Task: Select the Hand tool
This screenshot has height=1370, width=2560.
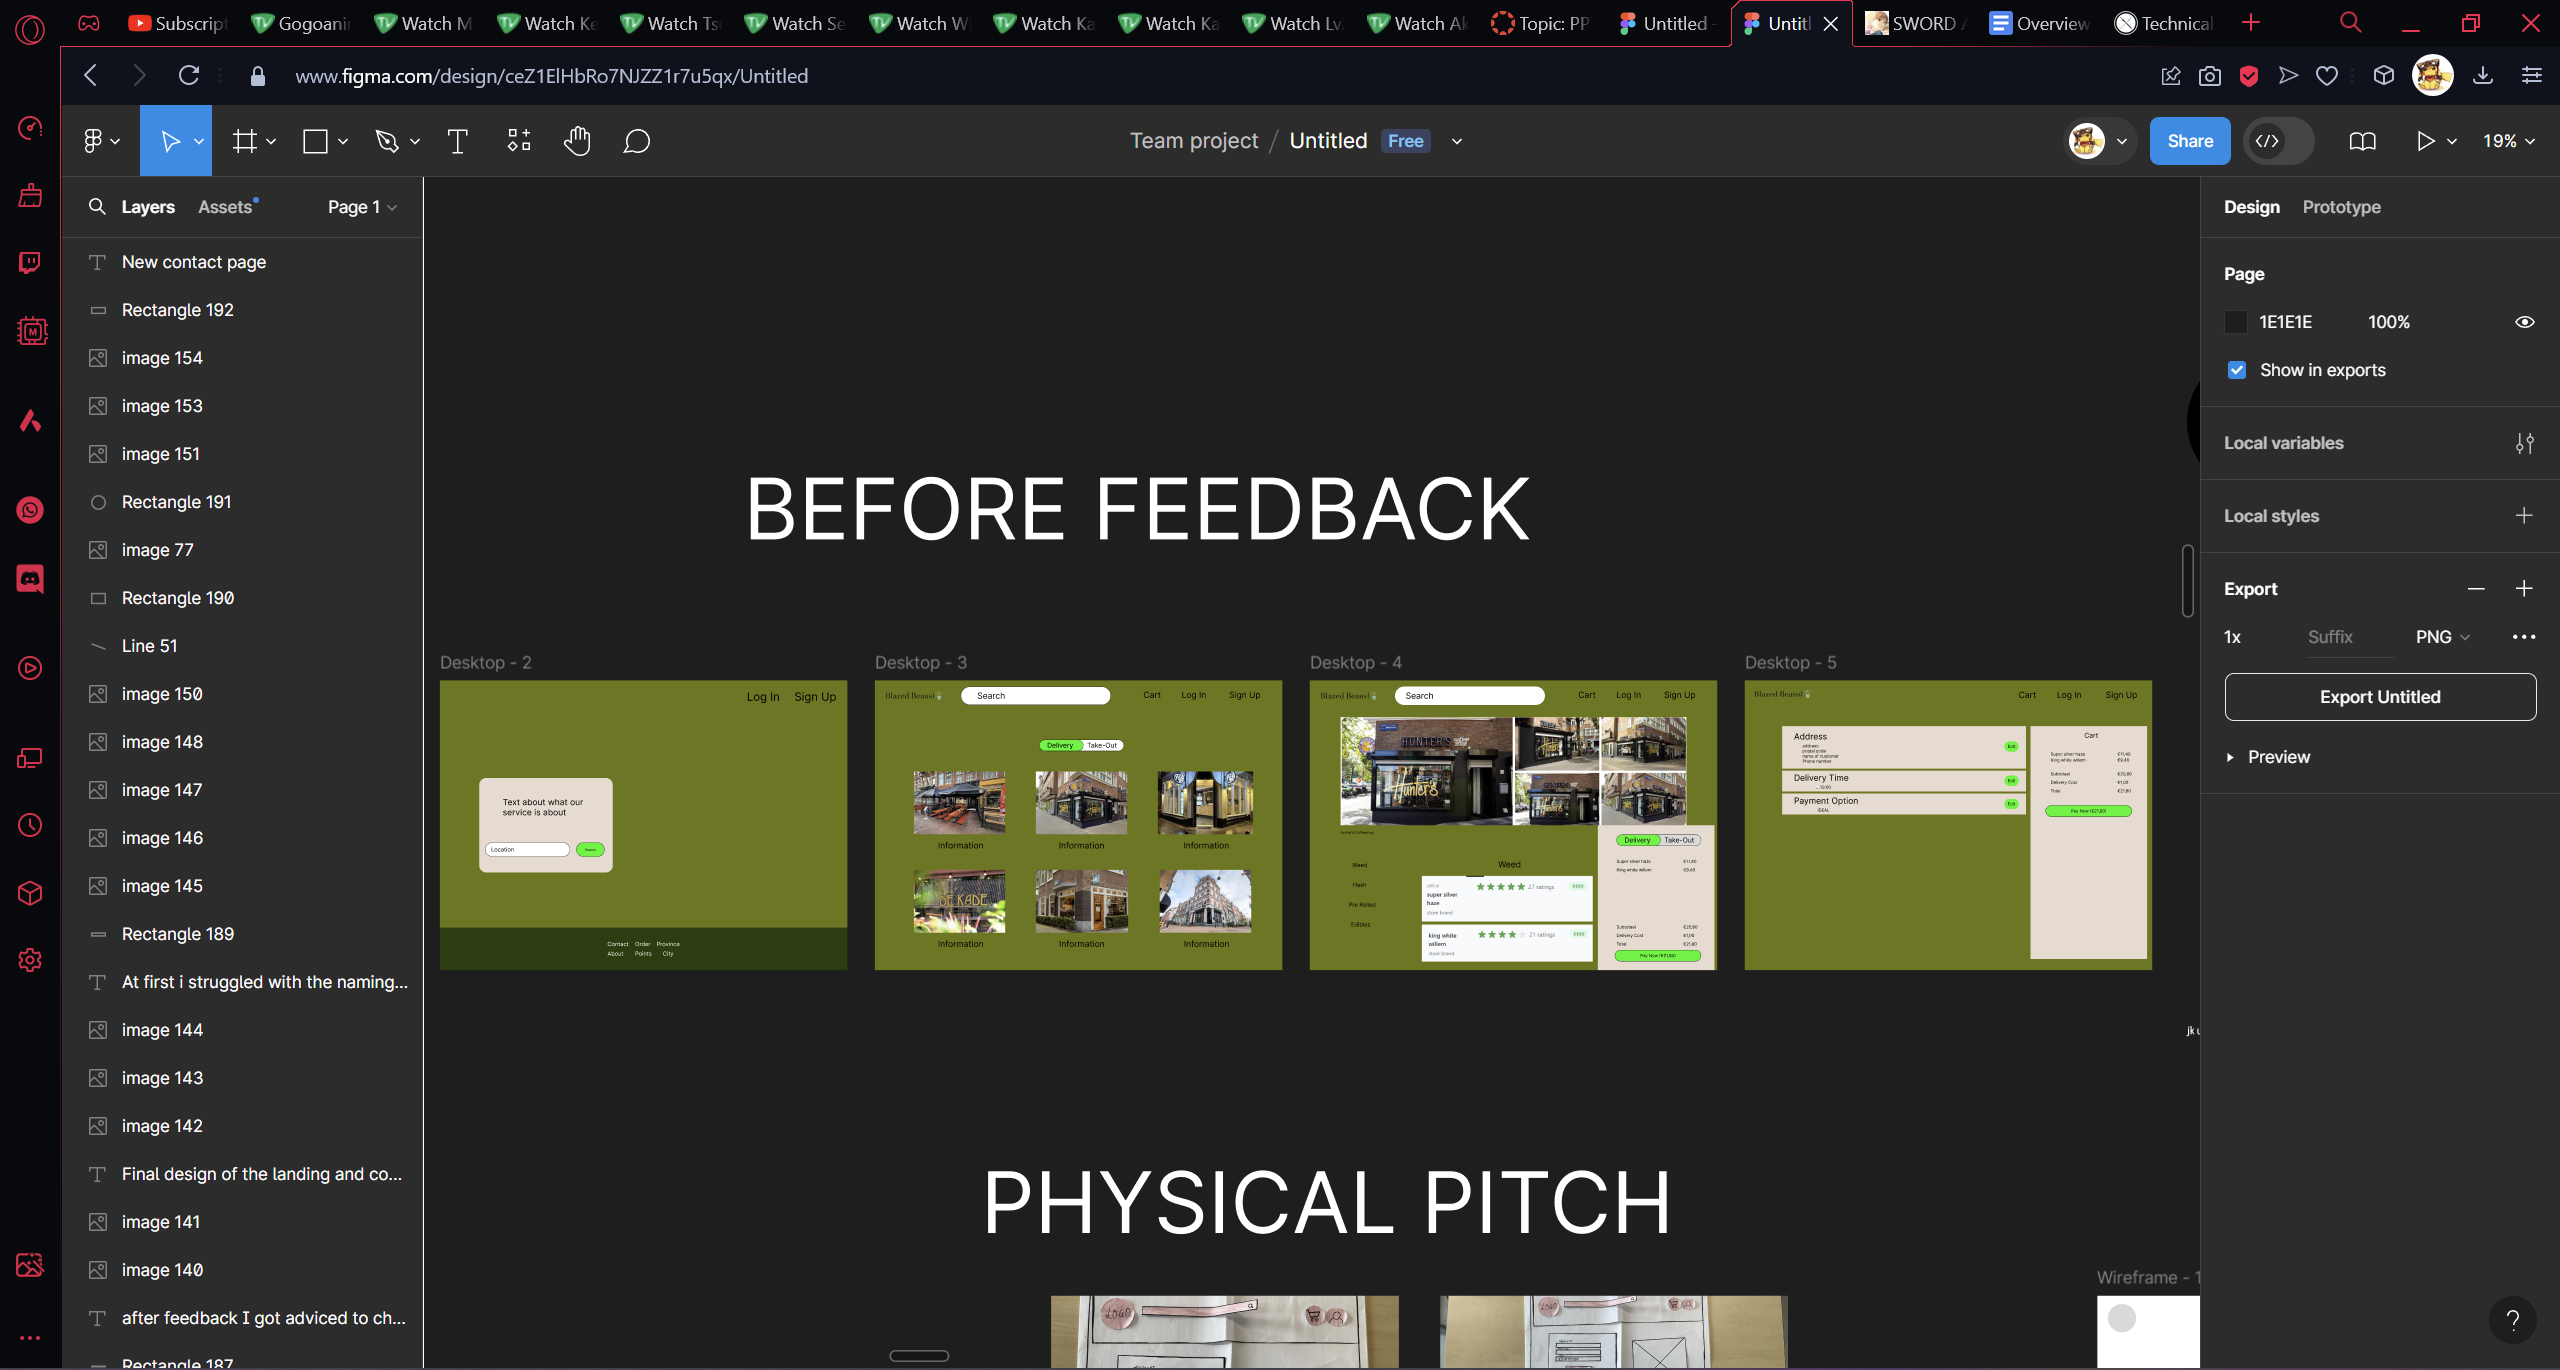Action: point(577,141)
